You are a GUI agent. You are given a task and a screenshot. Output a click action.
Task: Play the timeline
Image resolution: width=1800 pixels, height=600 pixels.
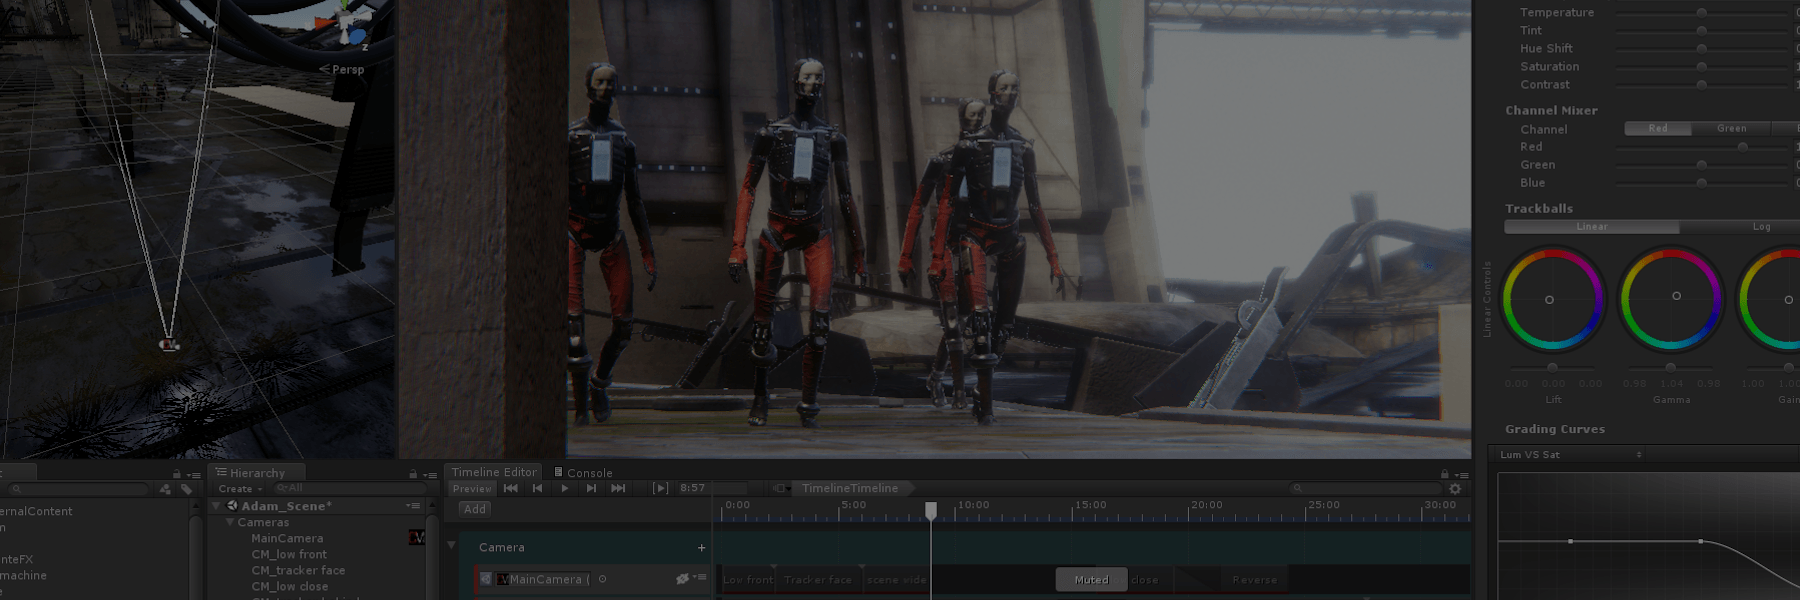tap(565, 488)
